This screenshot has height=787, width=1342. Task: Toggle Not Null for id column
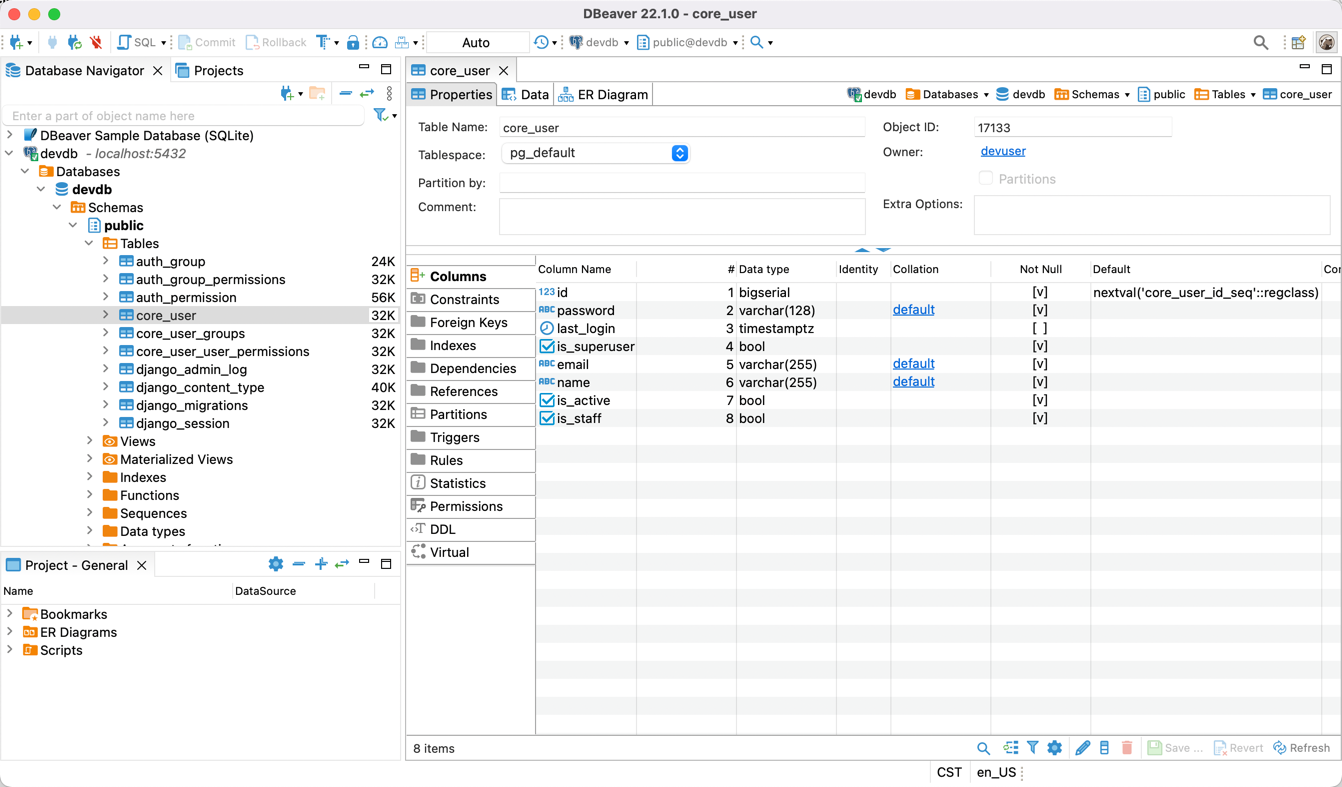coord(1040,293)
